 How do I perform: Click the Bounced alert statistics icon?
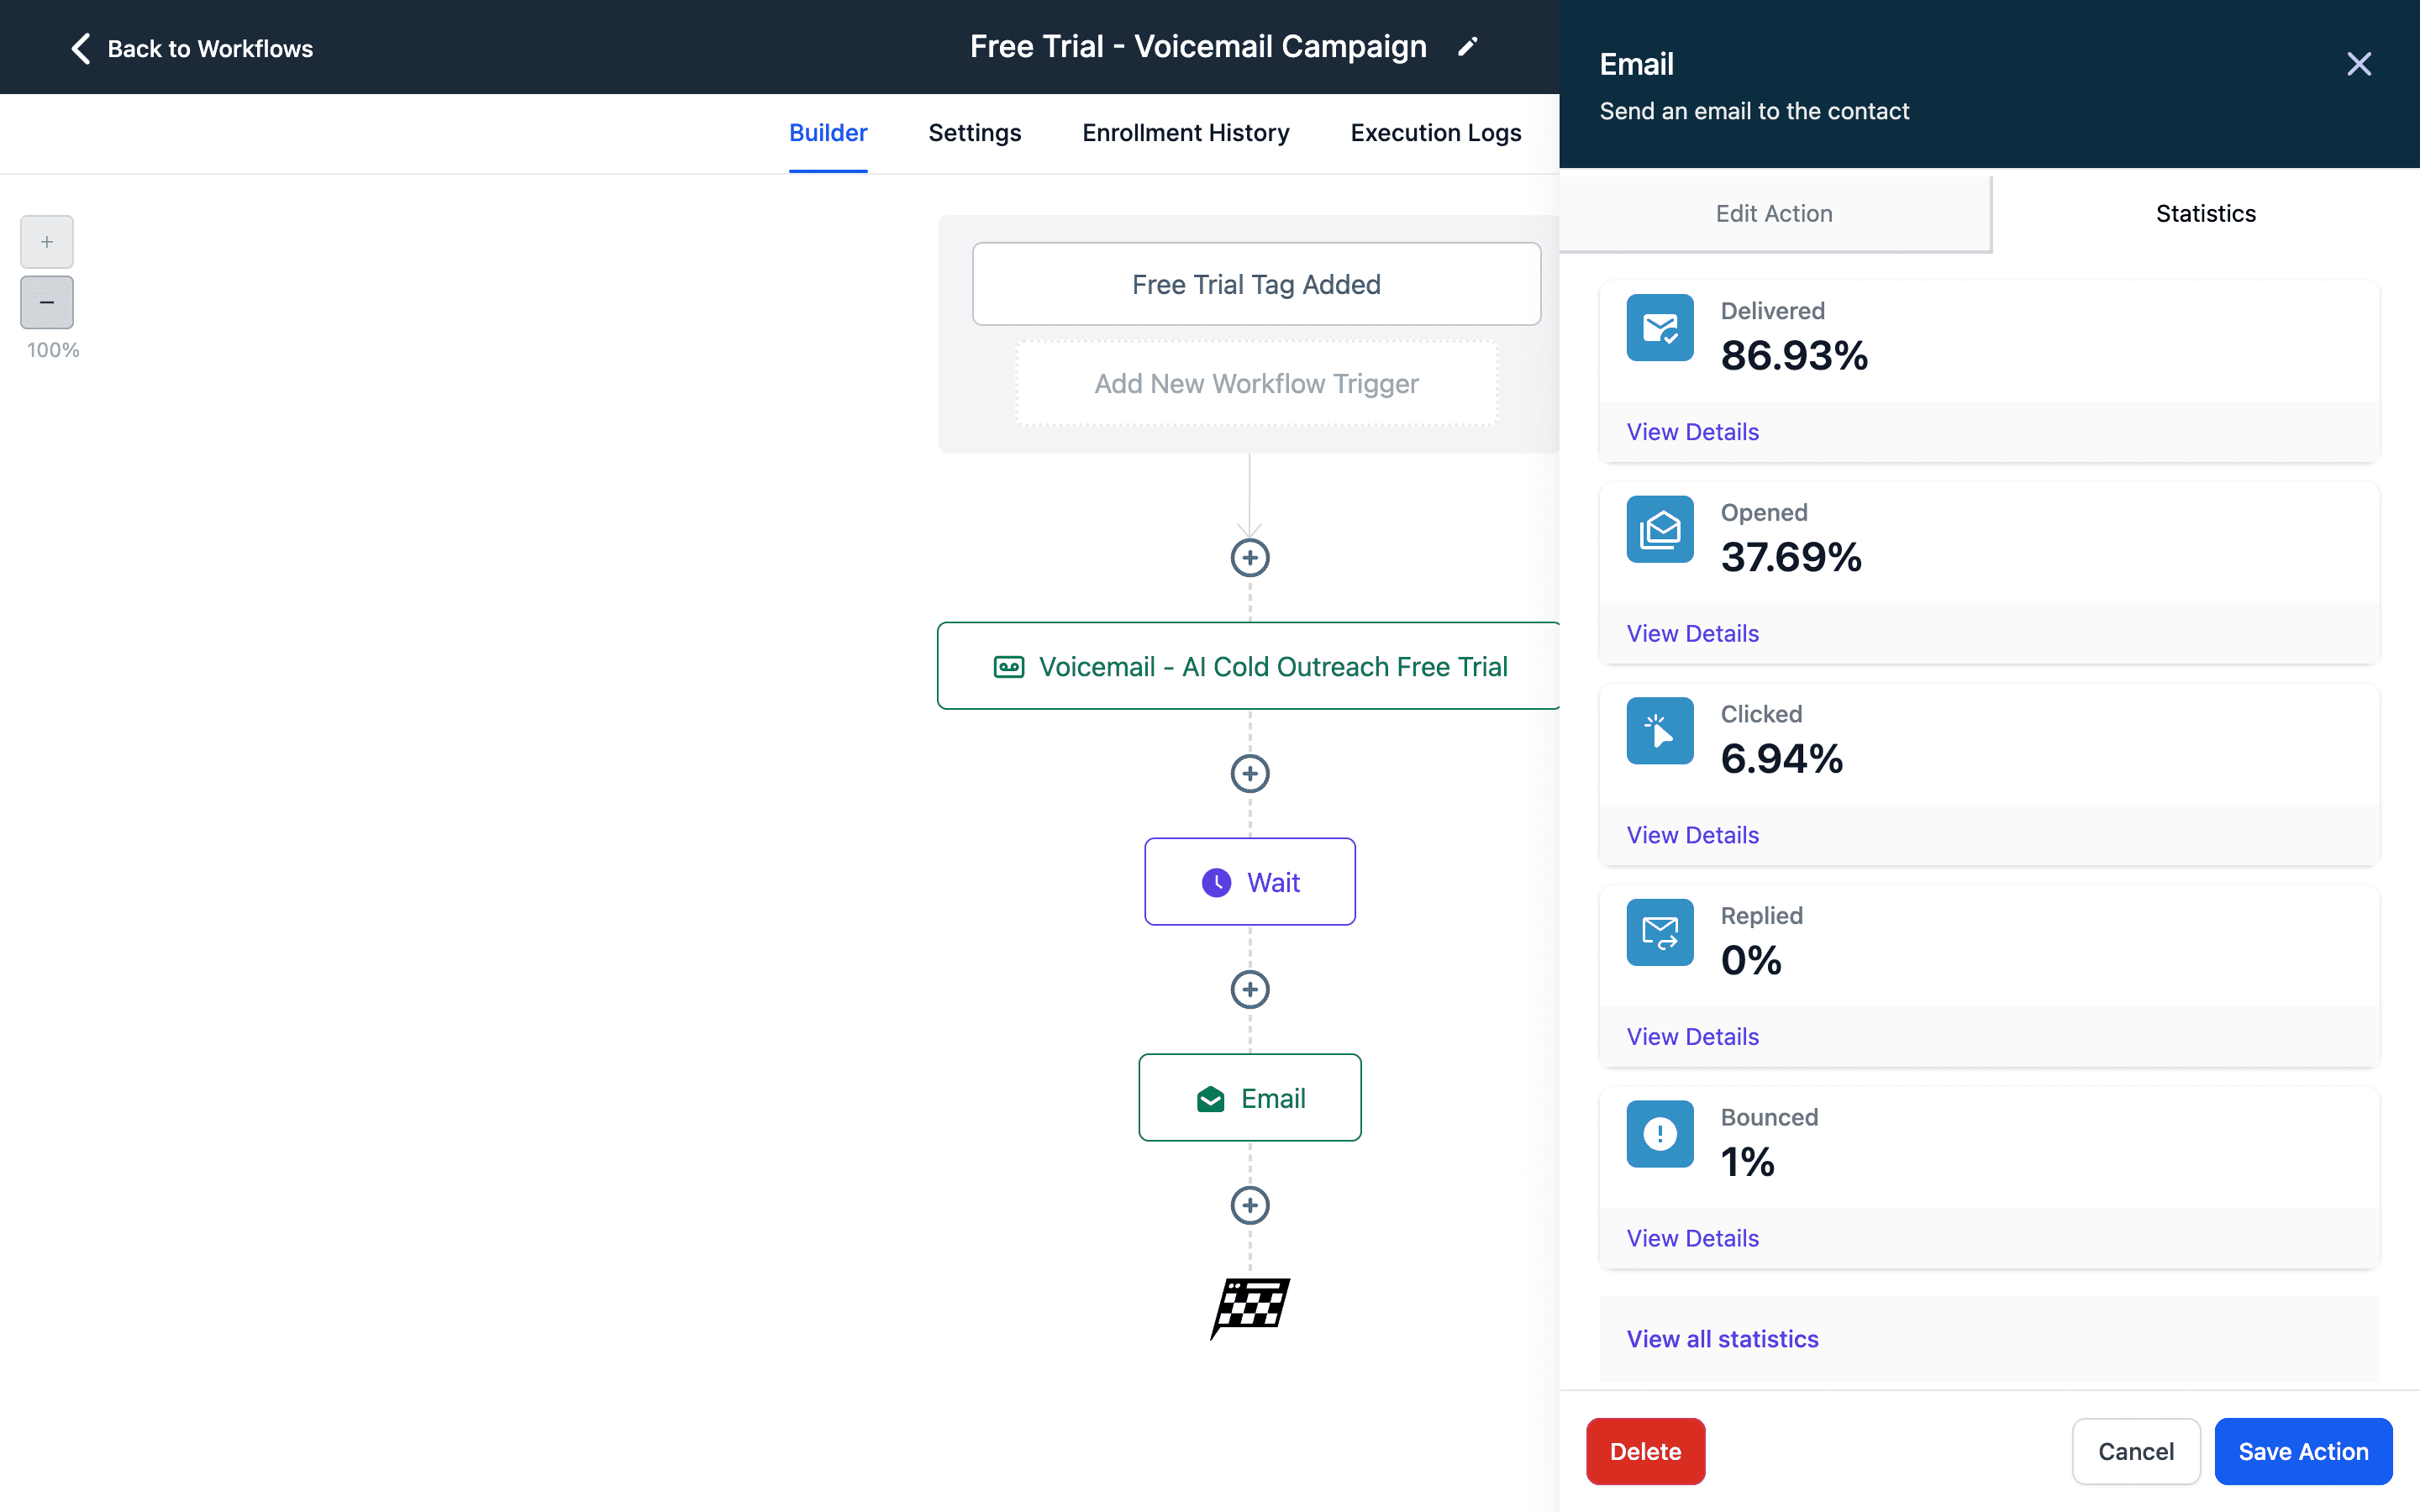pyautogui.click(x=1660, y=1132)
